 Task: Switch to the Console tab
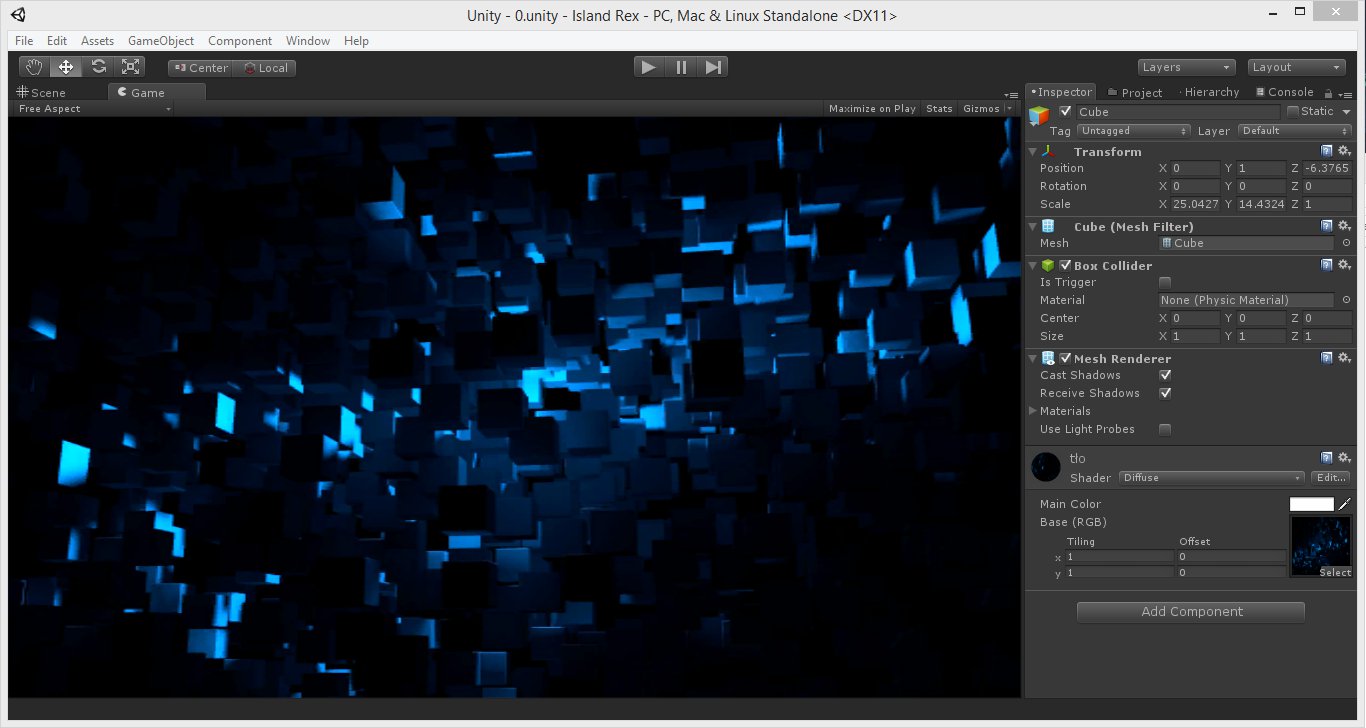1283,92
